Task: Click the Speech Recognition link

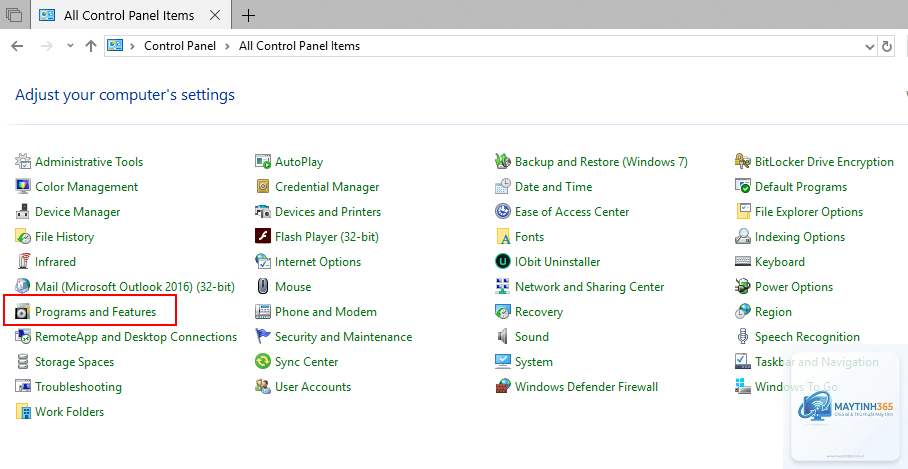Action: (x=807, y=337)
